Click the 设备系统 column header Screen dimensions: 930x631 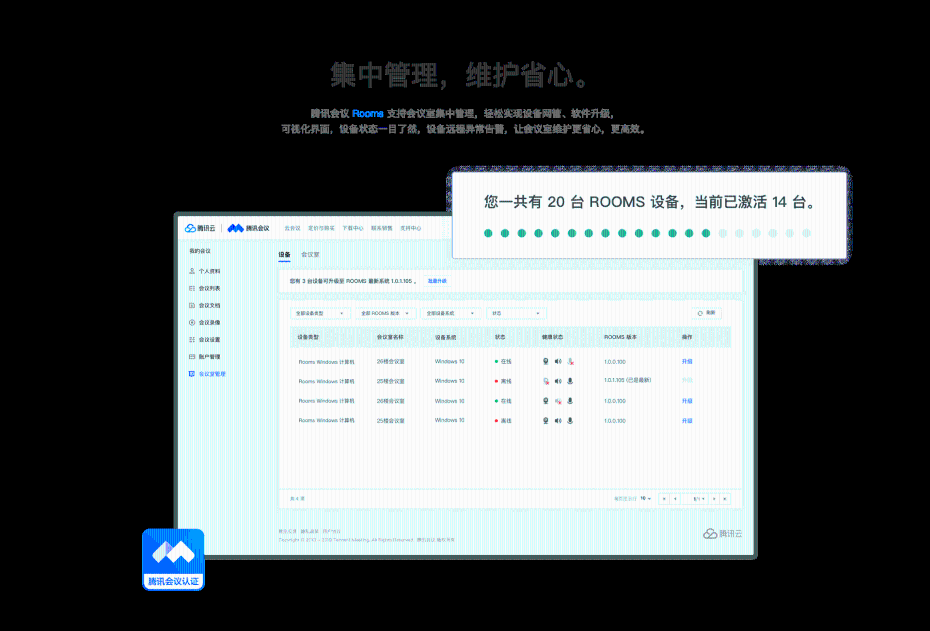[445, 337]
